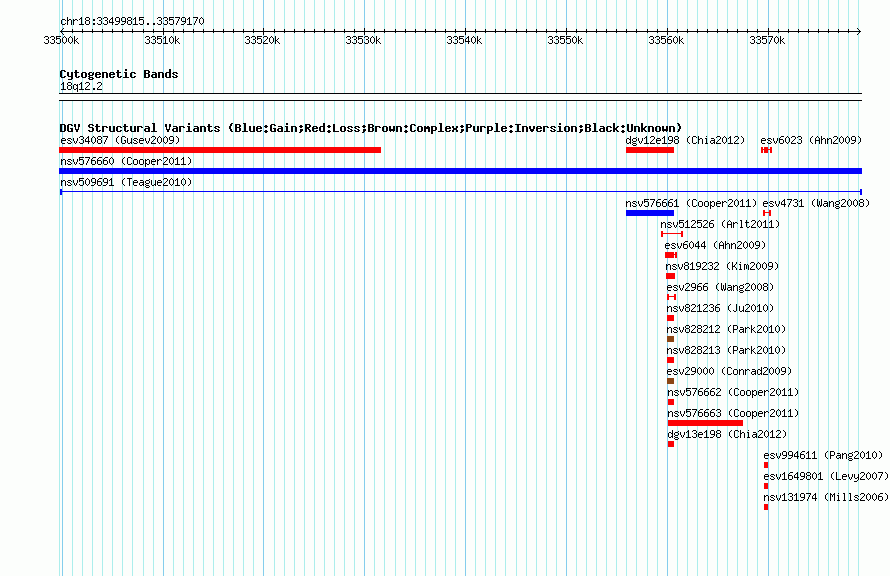Open the nsv819232 (Kim2009) label

(723, 266)
